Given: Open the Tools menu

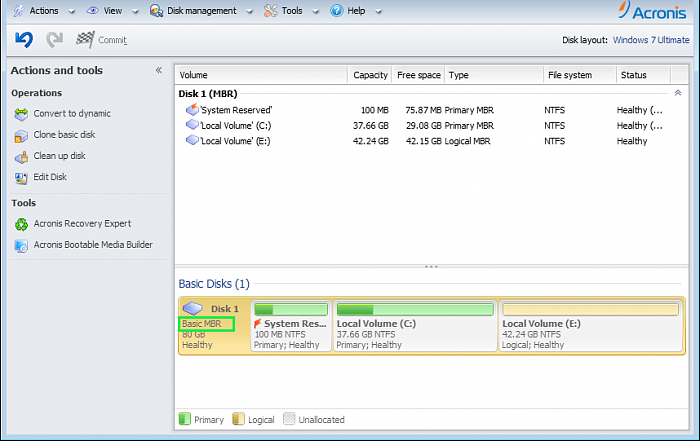Looking at the screenshot, I should 291,11.
